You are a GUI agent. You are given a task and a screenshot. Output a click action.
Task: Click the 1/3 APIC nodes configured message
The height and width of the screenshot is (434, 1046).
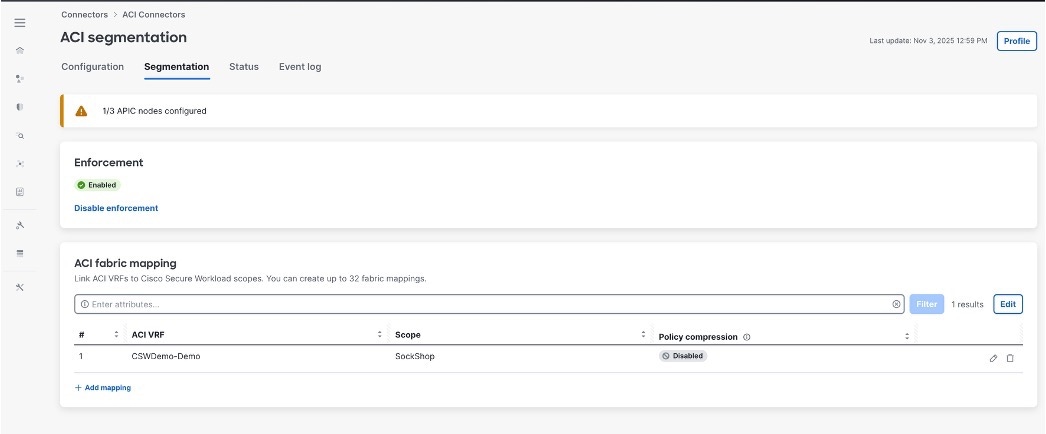pyautogui.click(x=154, y=111)
